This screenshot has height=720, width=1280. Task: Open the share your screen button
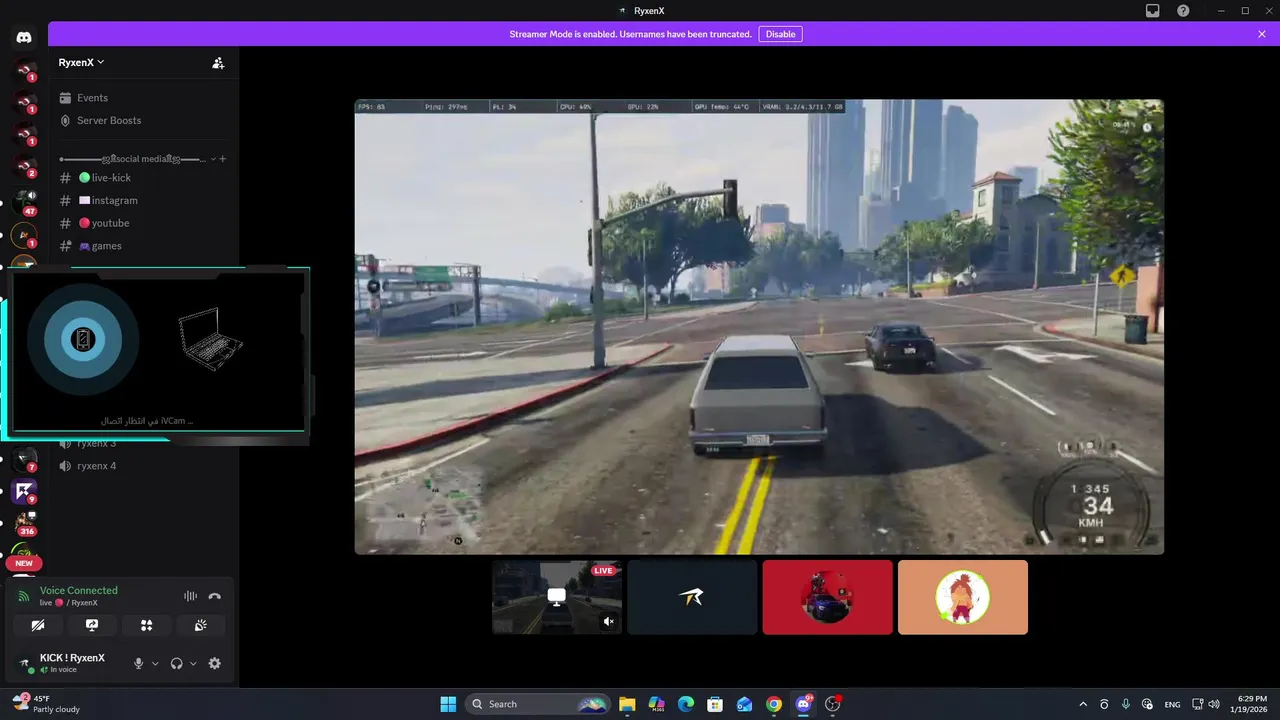92,625
